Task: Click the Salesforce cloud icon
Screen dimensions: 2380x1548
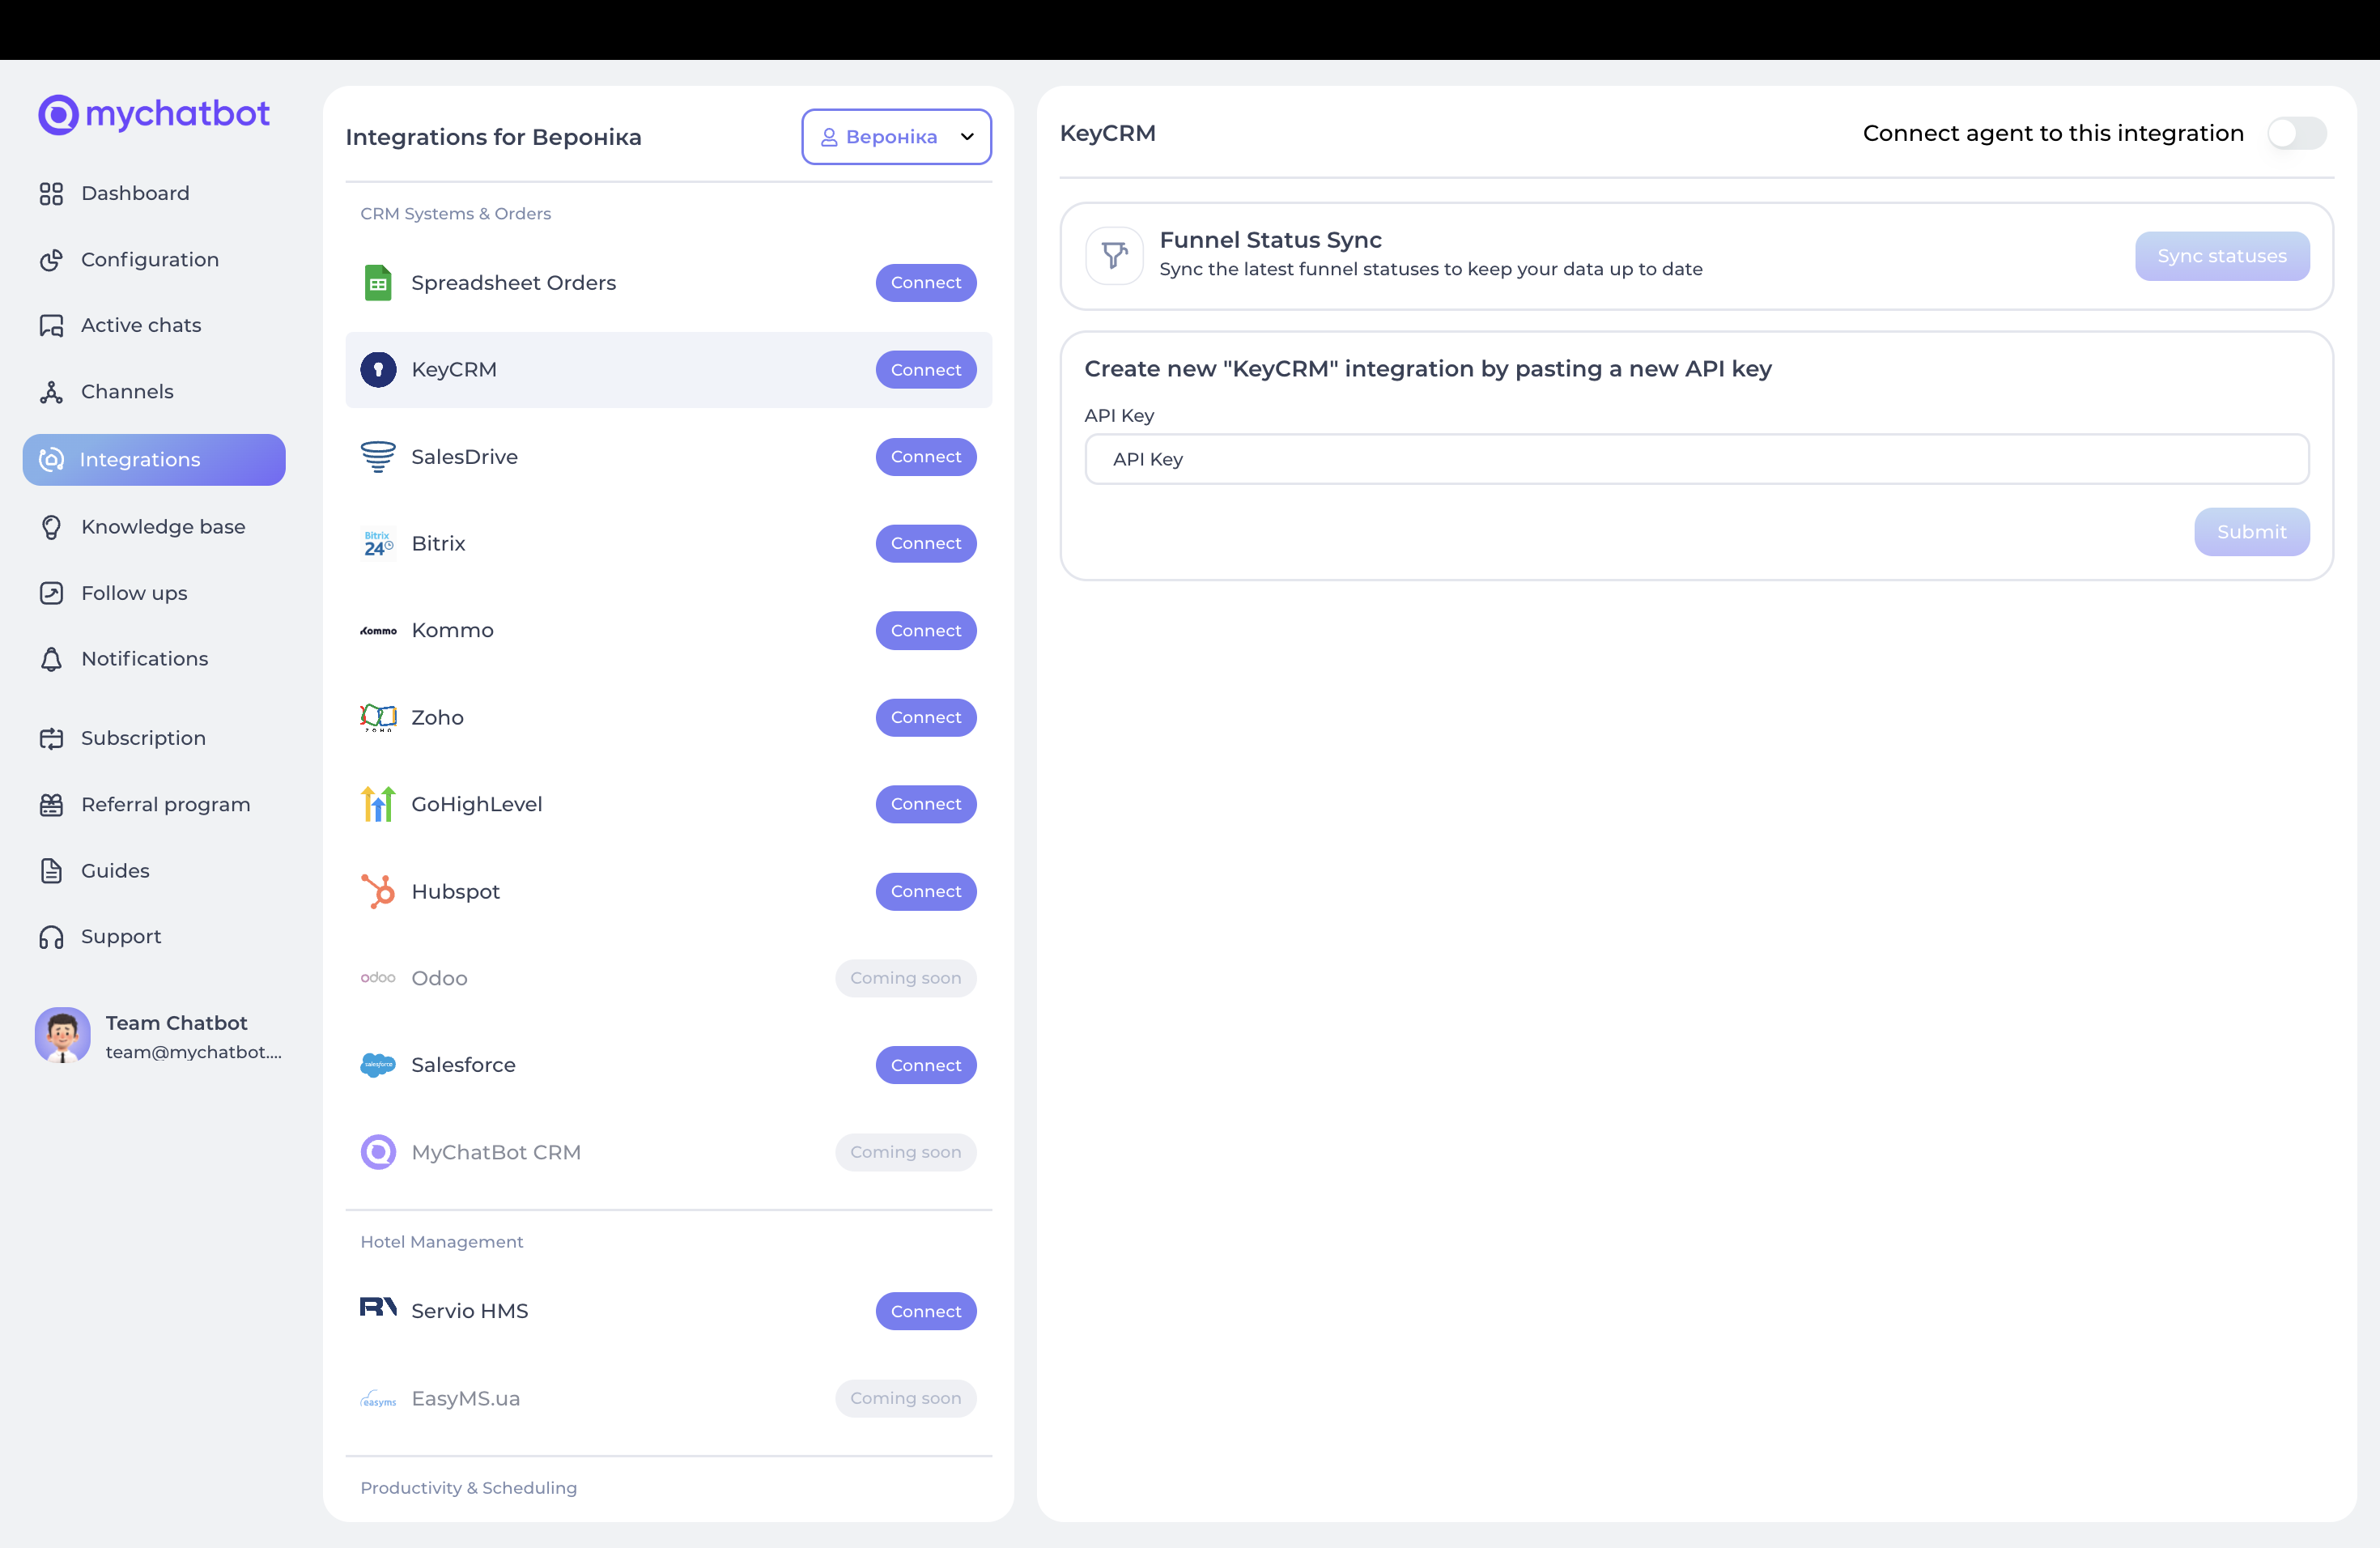Action: (x=378, y=1065)
